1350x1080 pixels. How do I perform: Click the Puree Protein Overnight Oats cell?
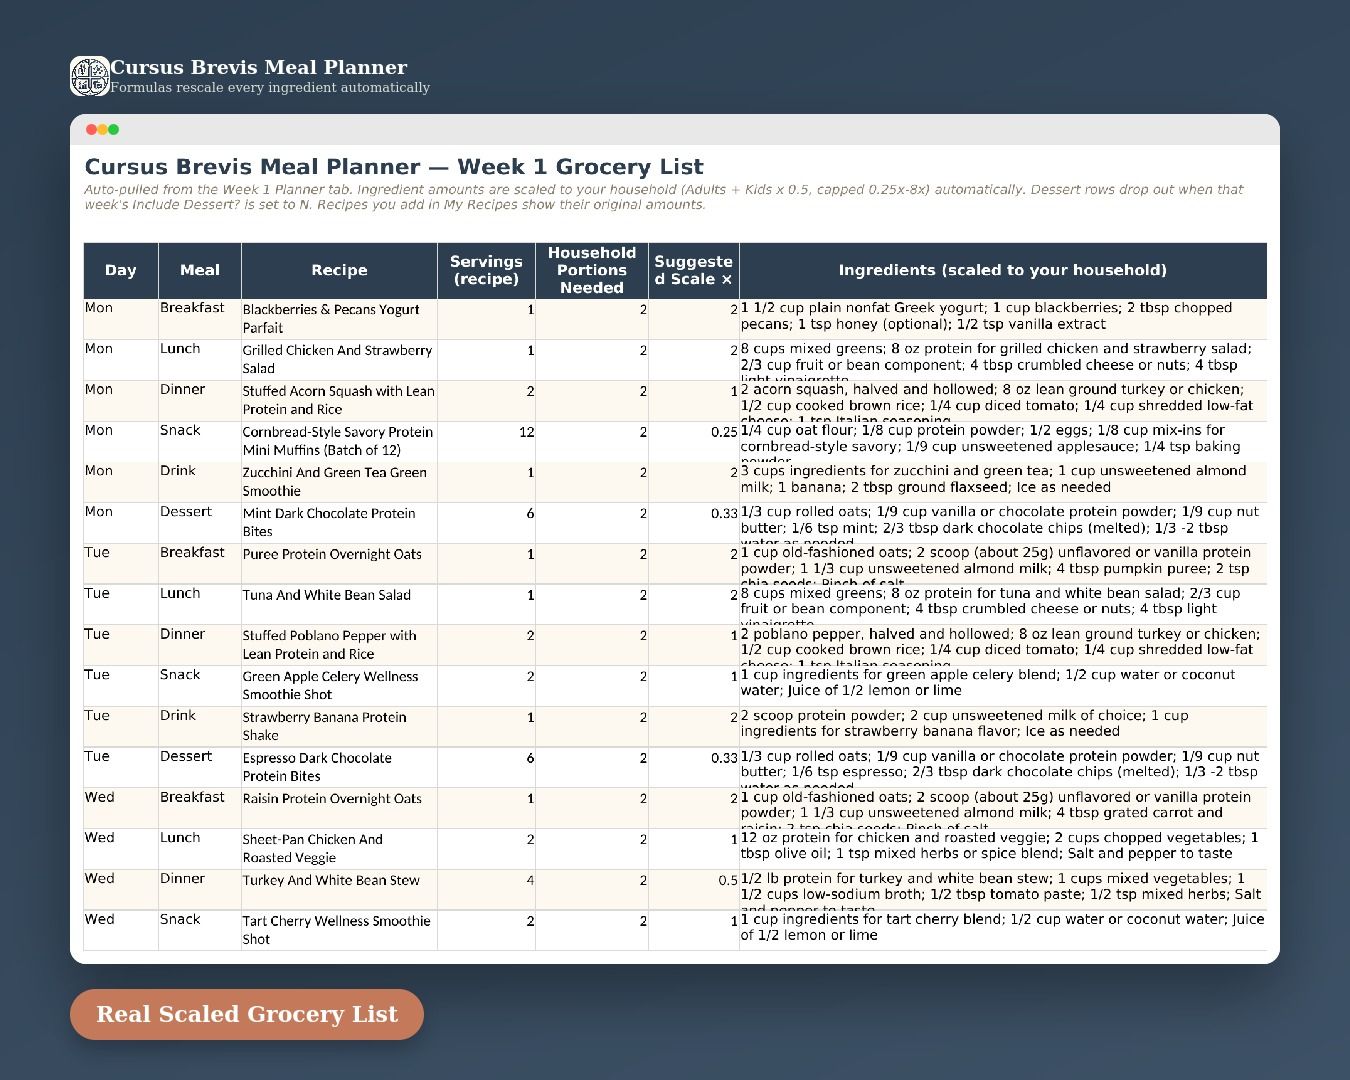(x=339, y=564)
